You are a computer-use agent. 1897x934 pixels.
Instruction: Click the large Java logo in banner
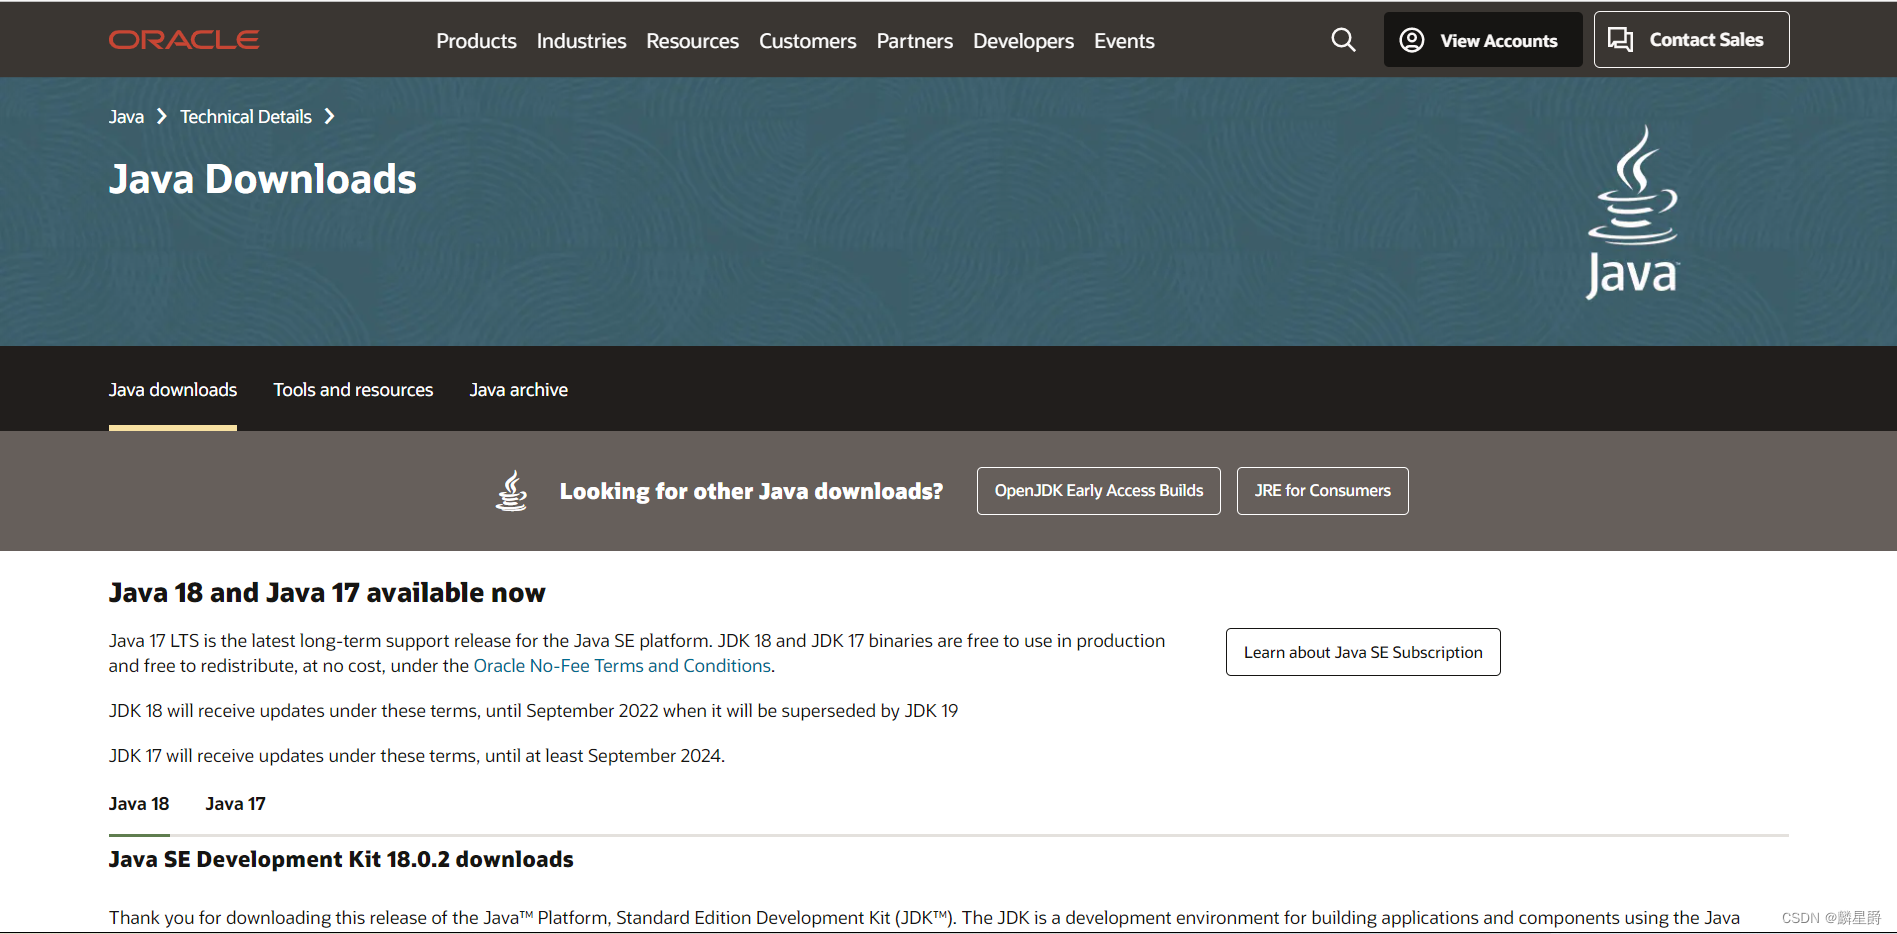point(1633,212)
